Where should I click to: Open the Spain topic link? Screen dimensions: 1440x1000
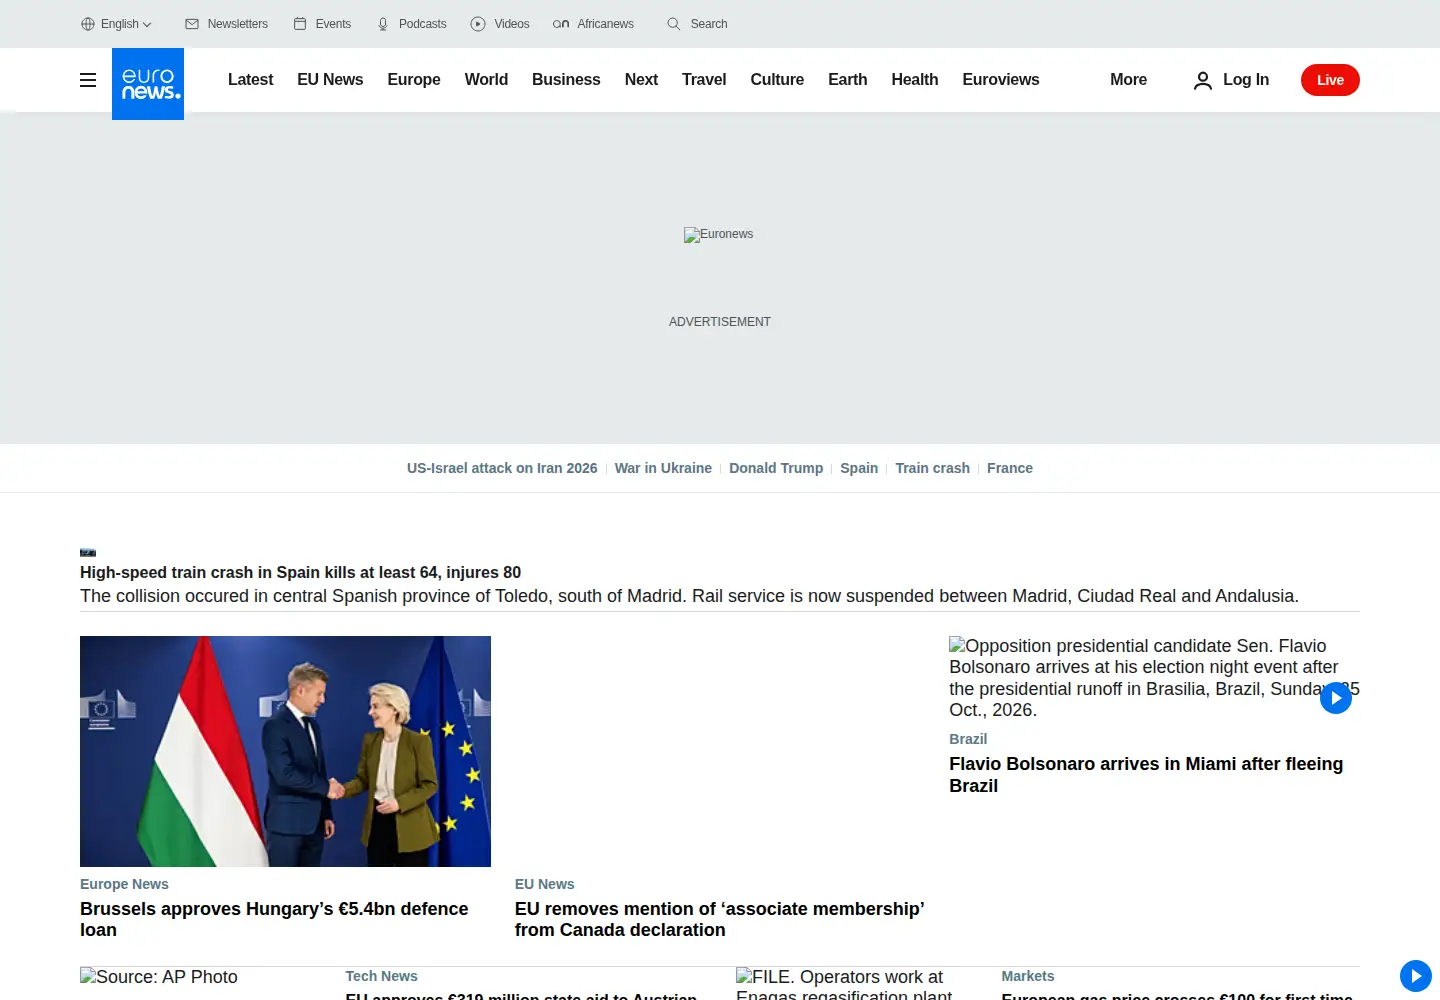[x=859, y=468]
